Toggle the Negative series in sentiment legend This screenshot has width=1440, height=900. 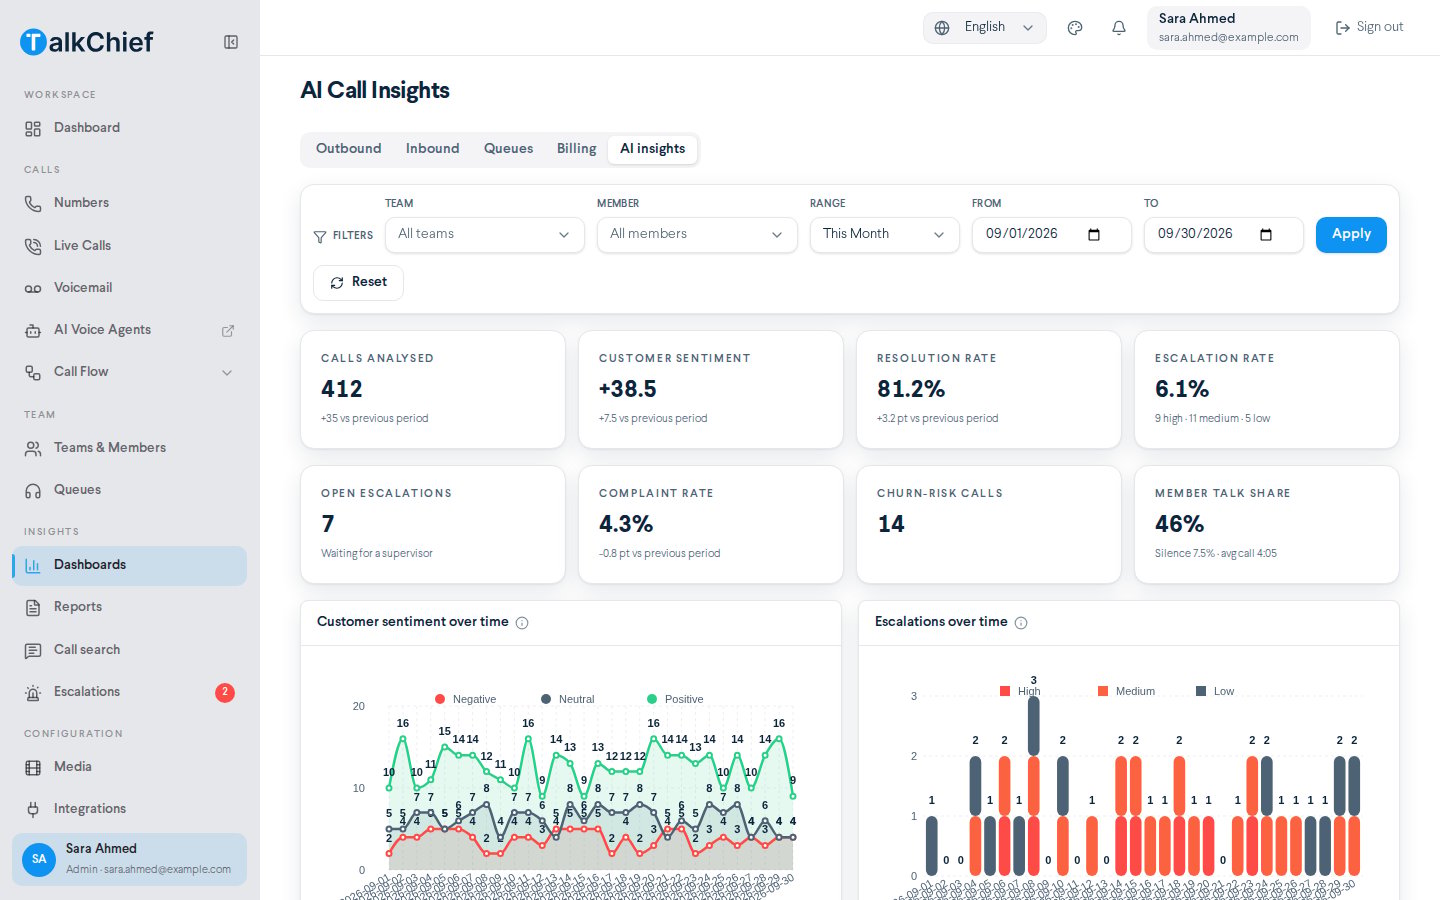(466, 699)
